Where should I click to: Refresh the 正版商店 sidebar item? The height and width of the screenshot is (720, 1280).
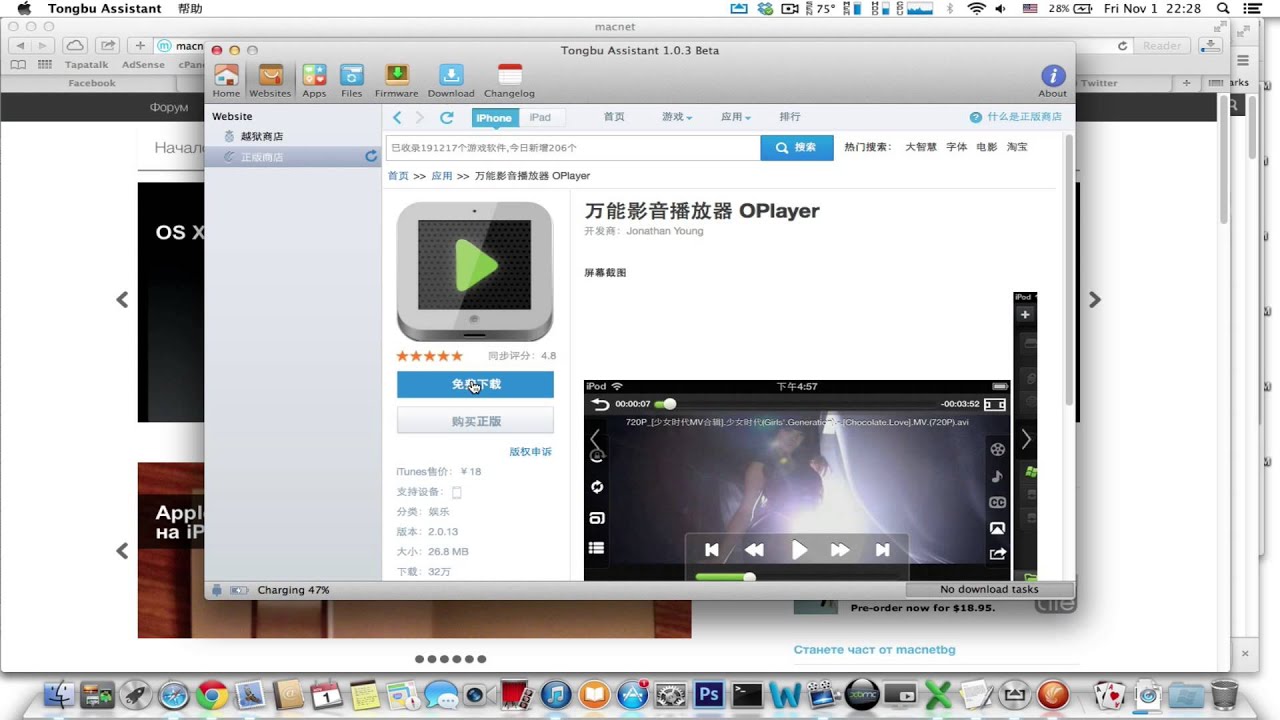371,156
